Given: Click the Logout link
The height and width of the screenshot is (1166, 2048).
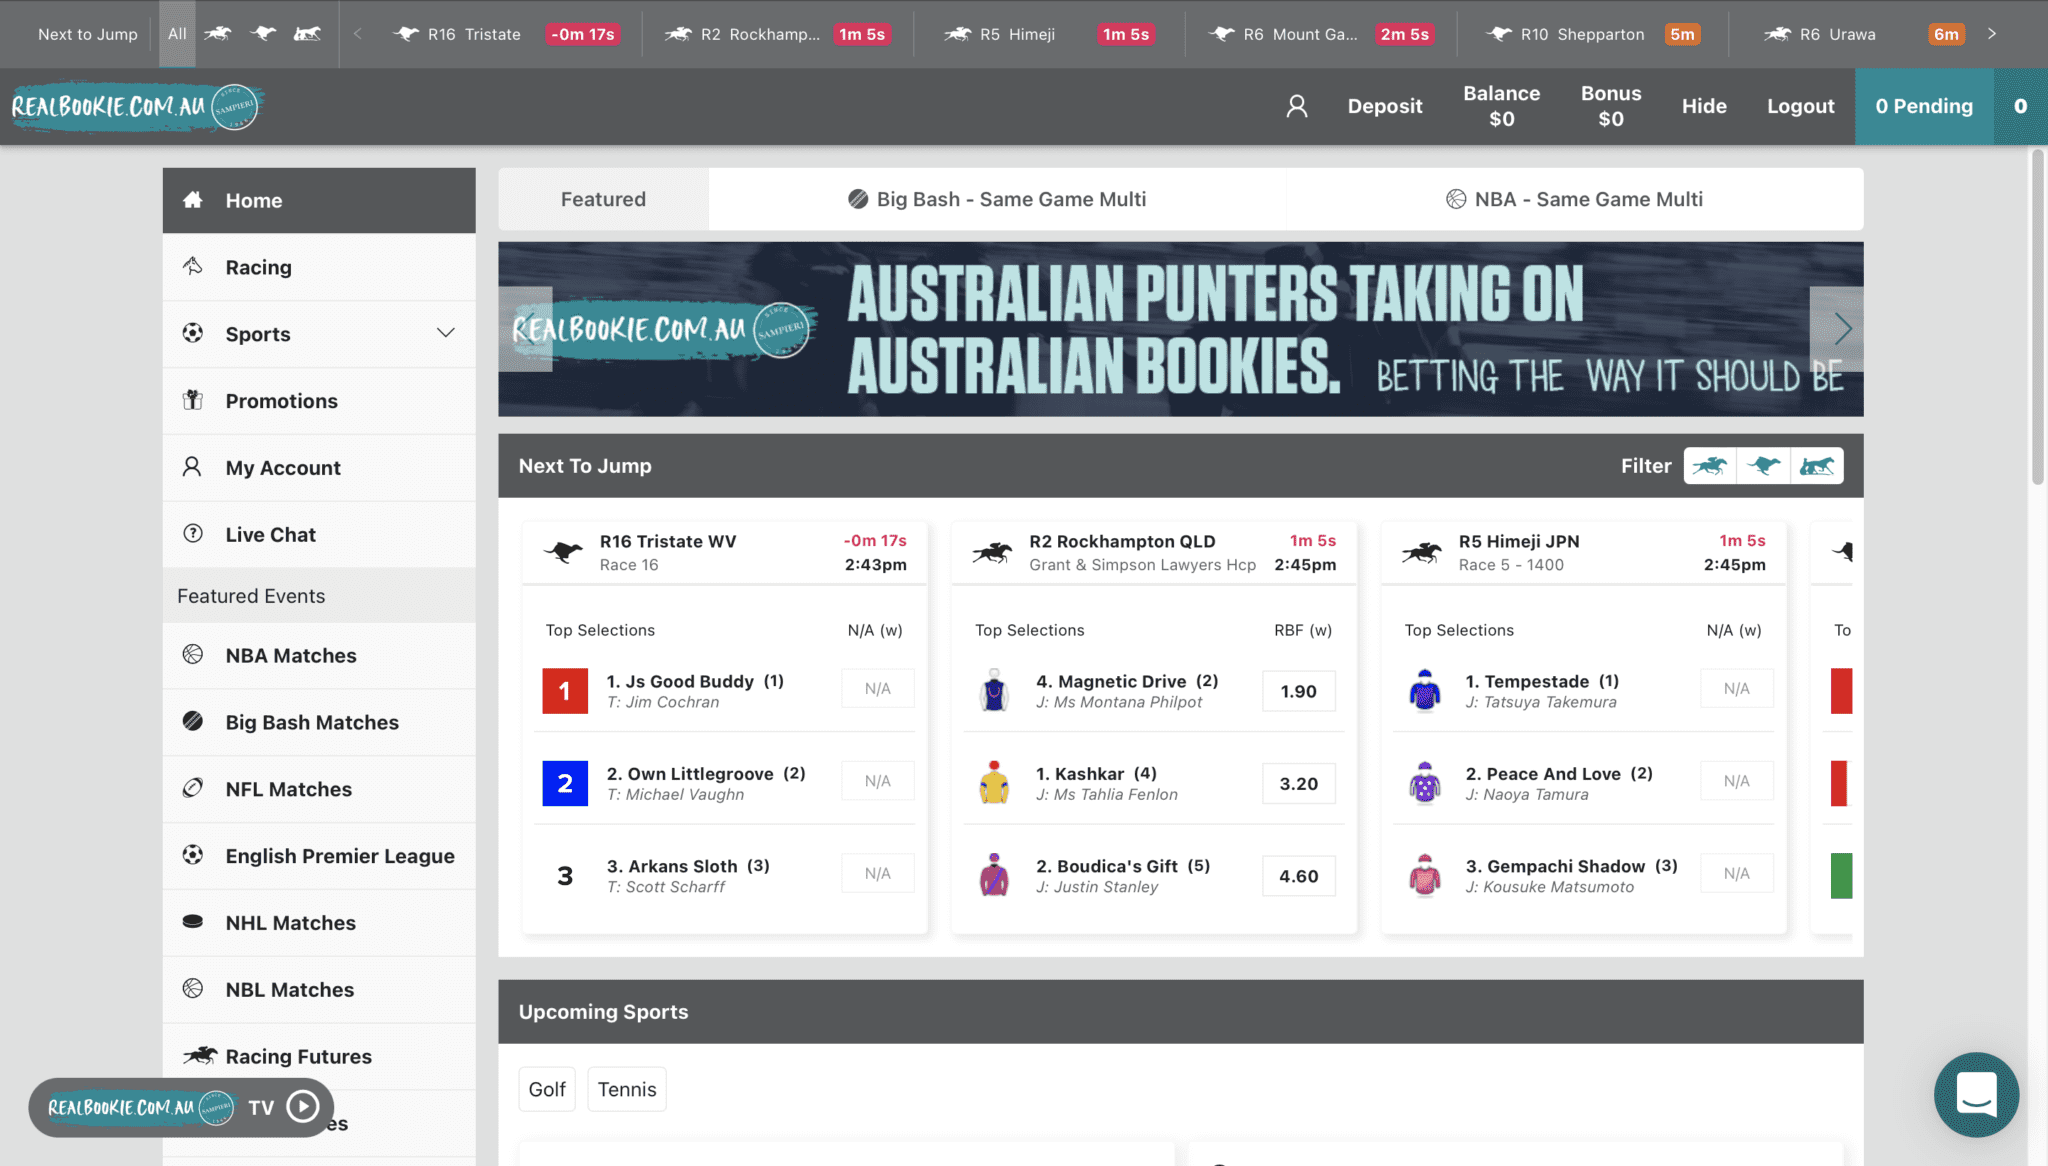Looking at the screenshot, I should click(1800, 106).
